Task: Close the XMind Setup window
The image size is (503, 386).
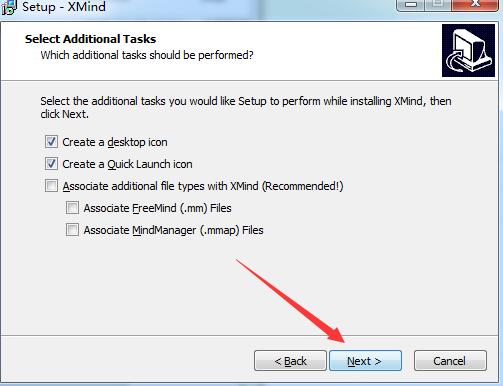Action: [475, 5]
